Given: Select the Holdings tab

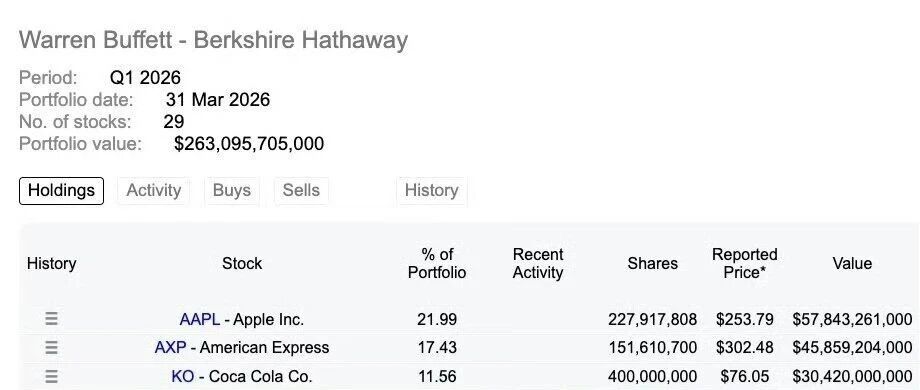Looking at the screenshot, I should coord(62,191).
